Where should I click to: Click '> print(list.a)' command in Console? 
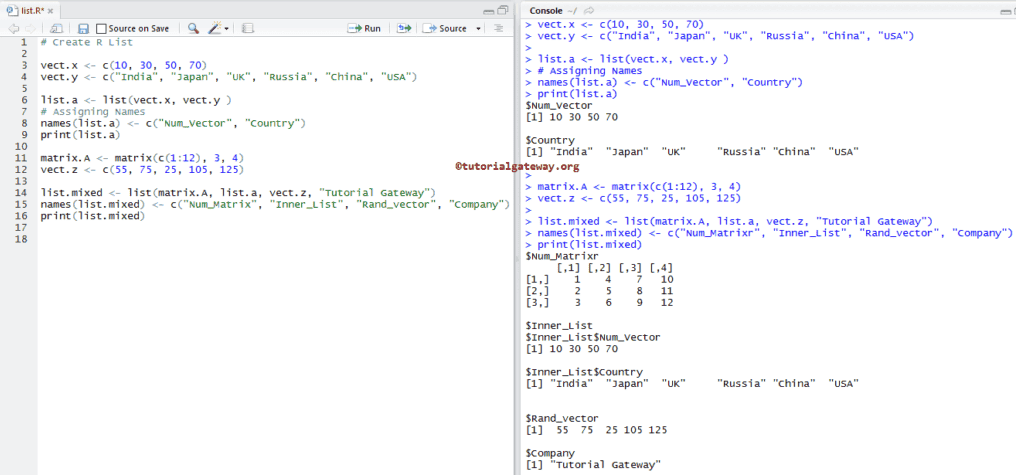[571, 94]
